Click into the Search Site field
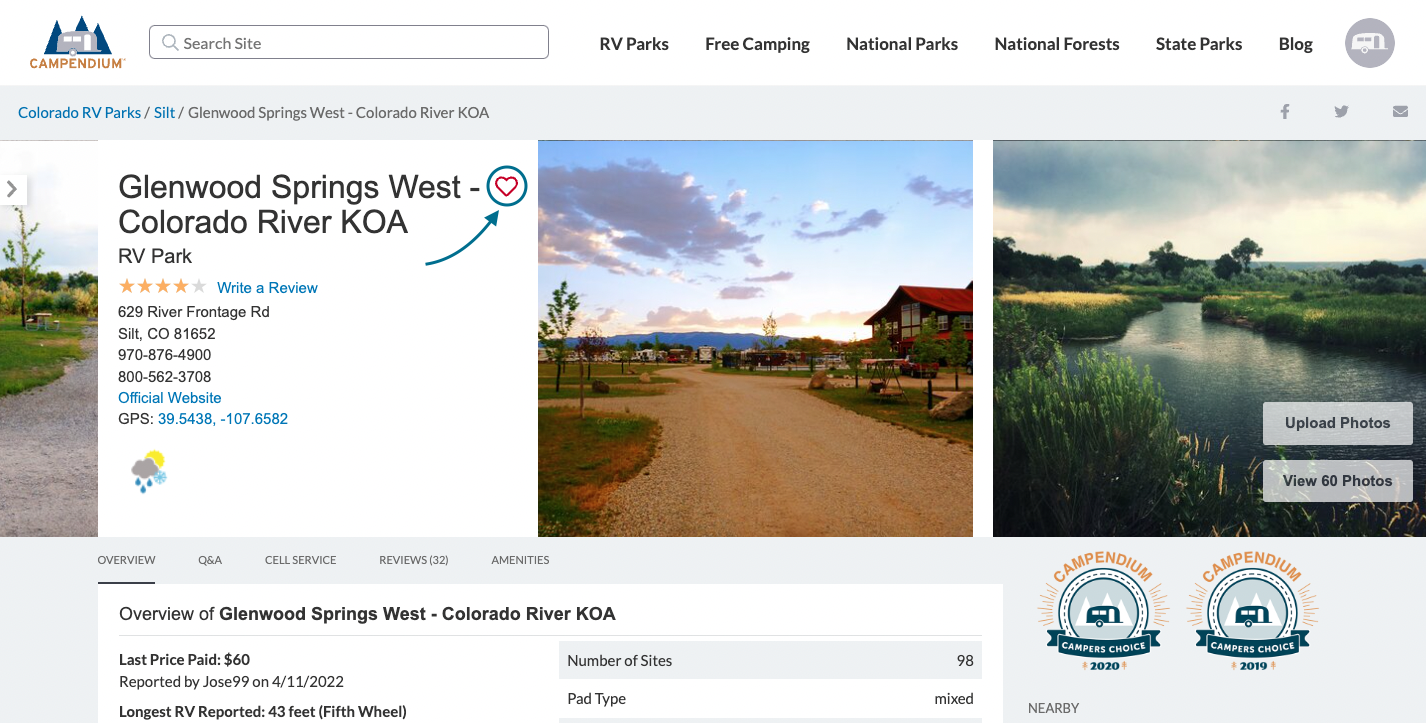The height and width of the screenshot is (723, 1426). pyautogui.click(x=349, y=43)
